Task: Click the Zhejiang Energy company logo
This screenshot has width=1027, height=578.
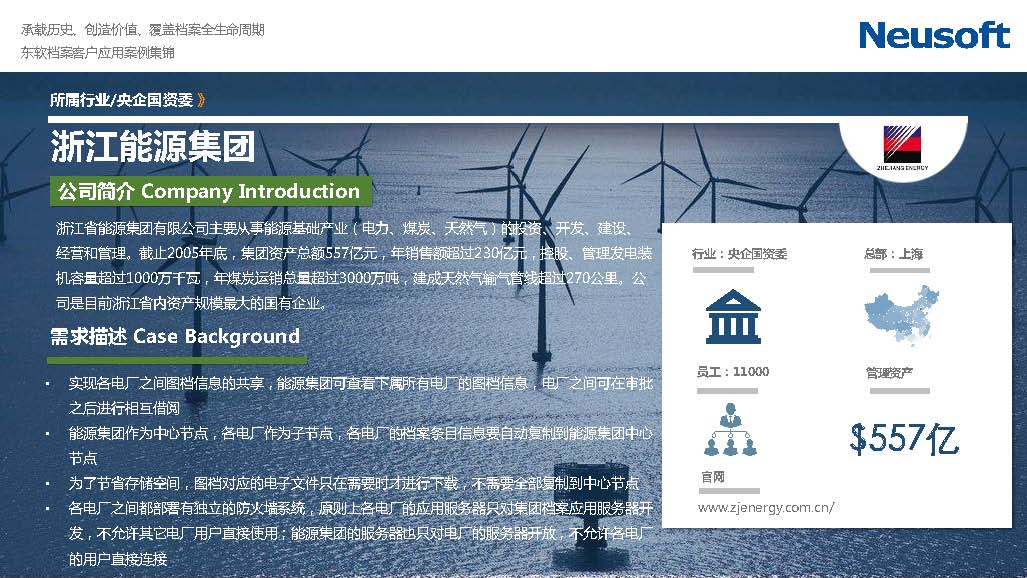Action: pos(902,147)
